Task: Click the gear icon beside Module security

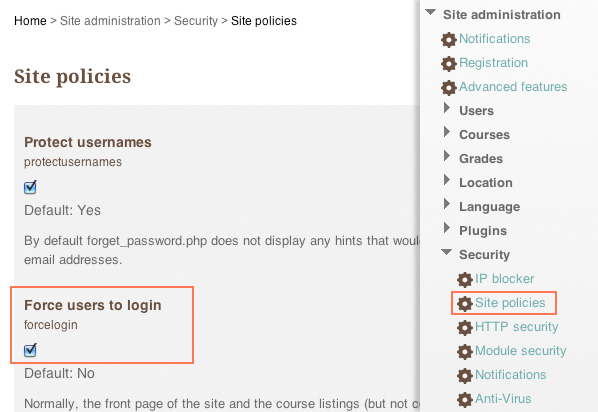Action: pos(465,351)
